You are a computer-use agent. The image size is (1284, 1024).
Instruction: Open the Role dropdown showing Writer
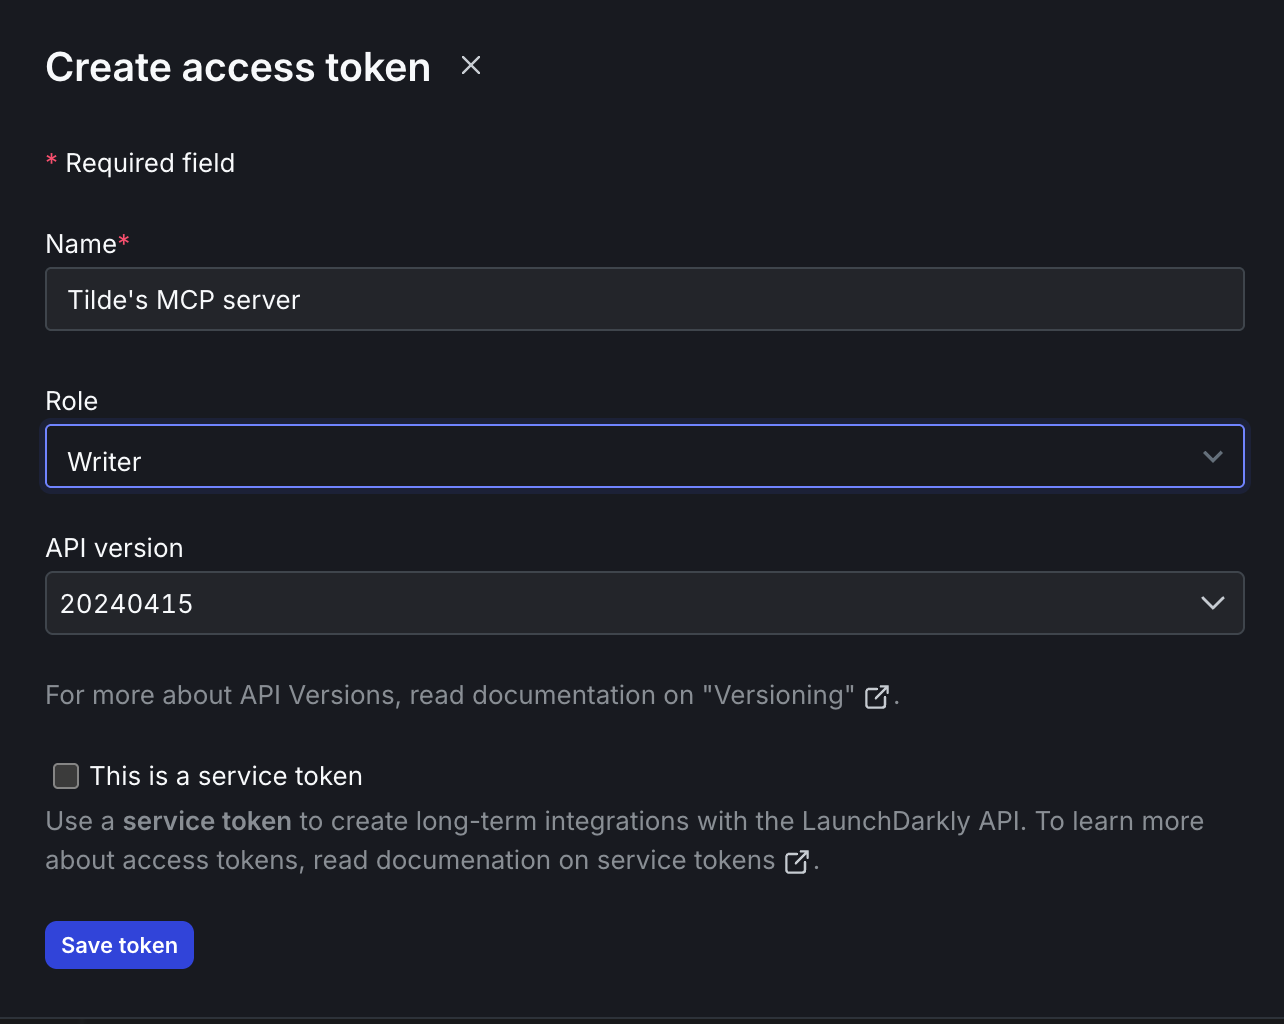(x=645, y=456)
